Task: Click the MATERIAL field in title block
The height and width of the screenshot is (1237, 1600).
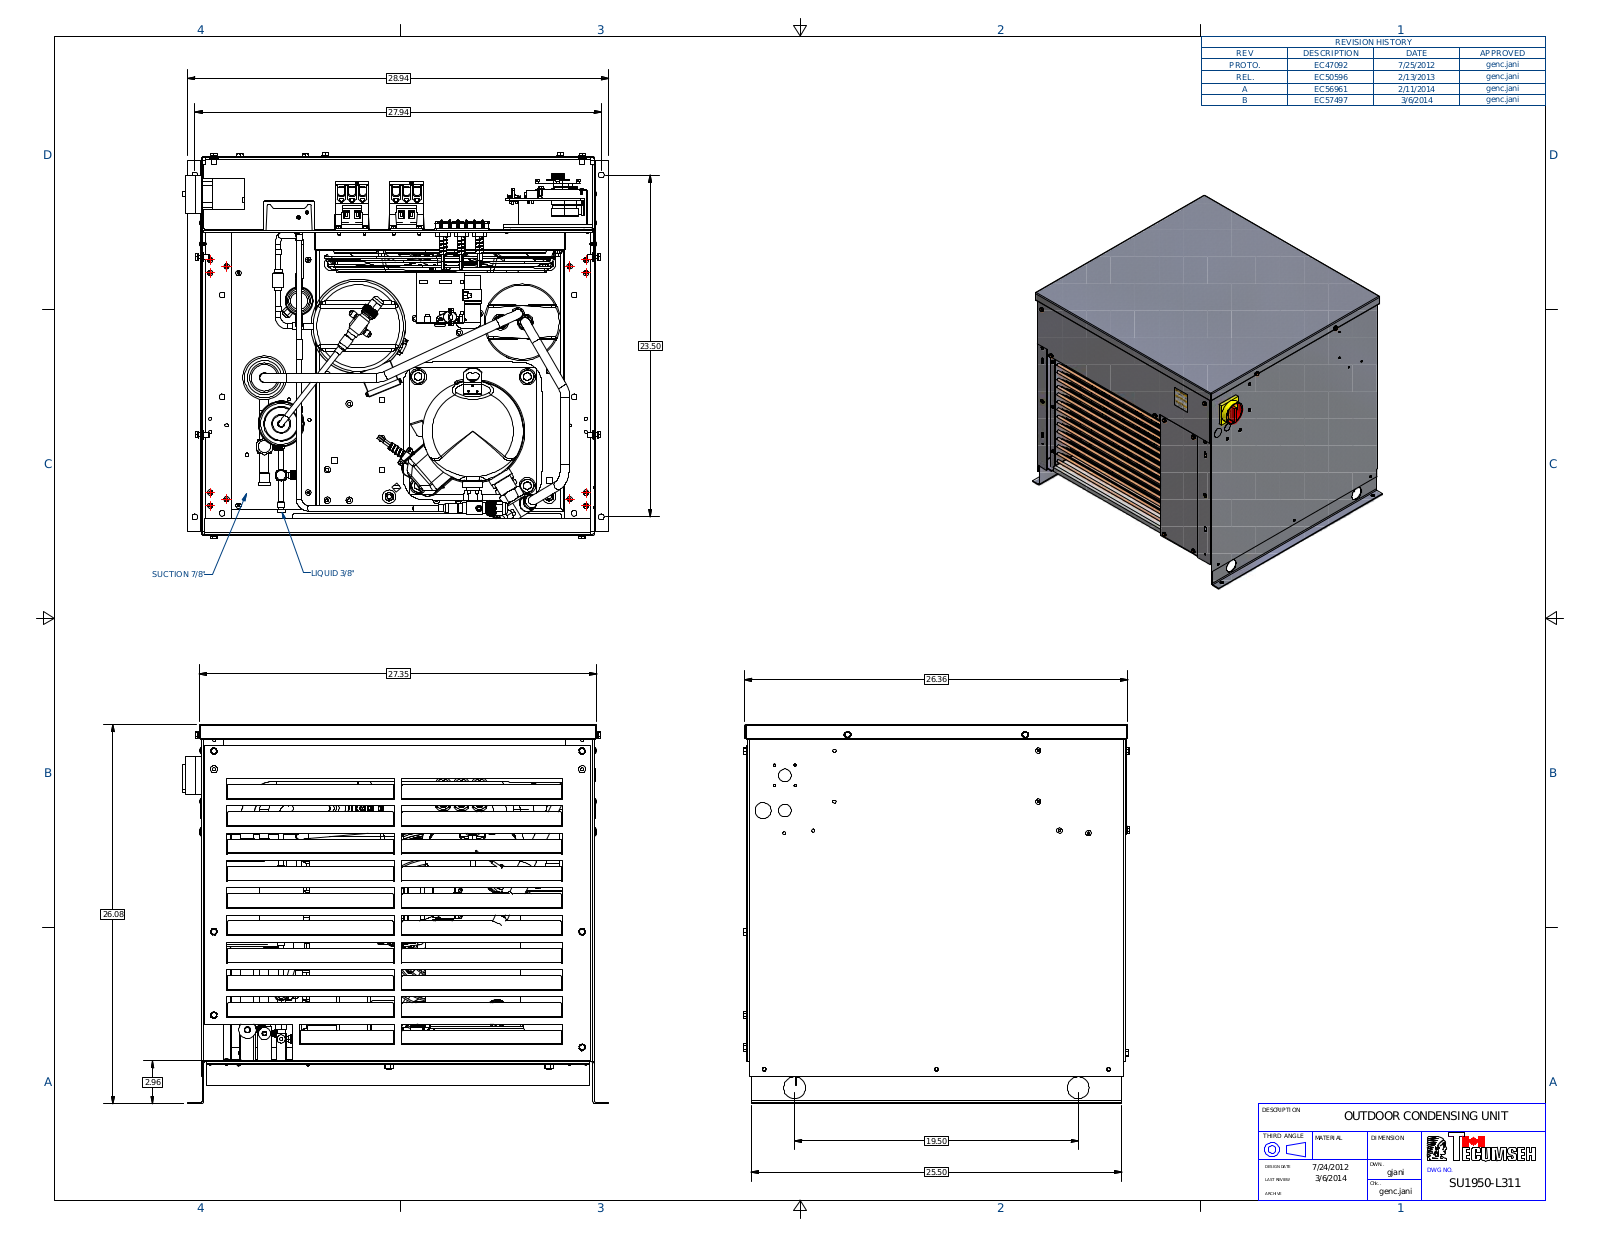Action: pos(1338,1147)
